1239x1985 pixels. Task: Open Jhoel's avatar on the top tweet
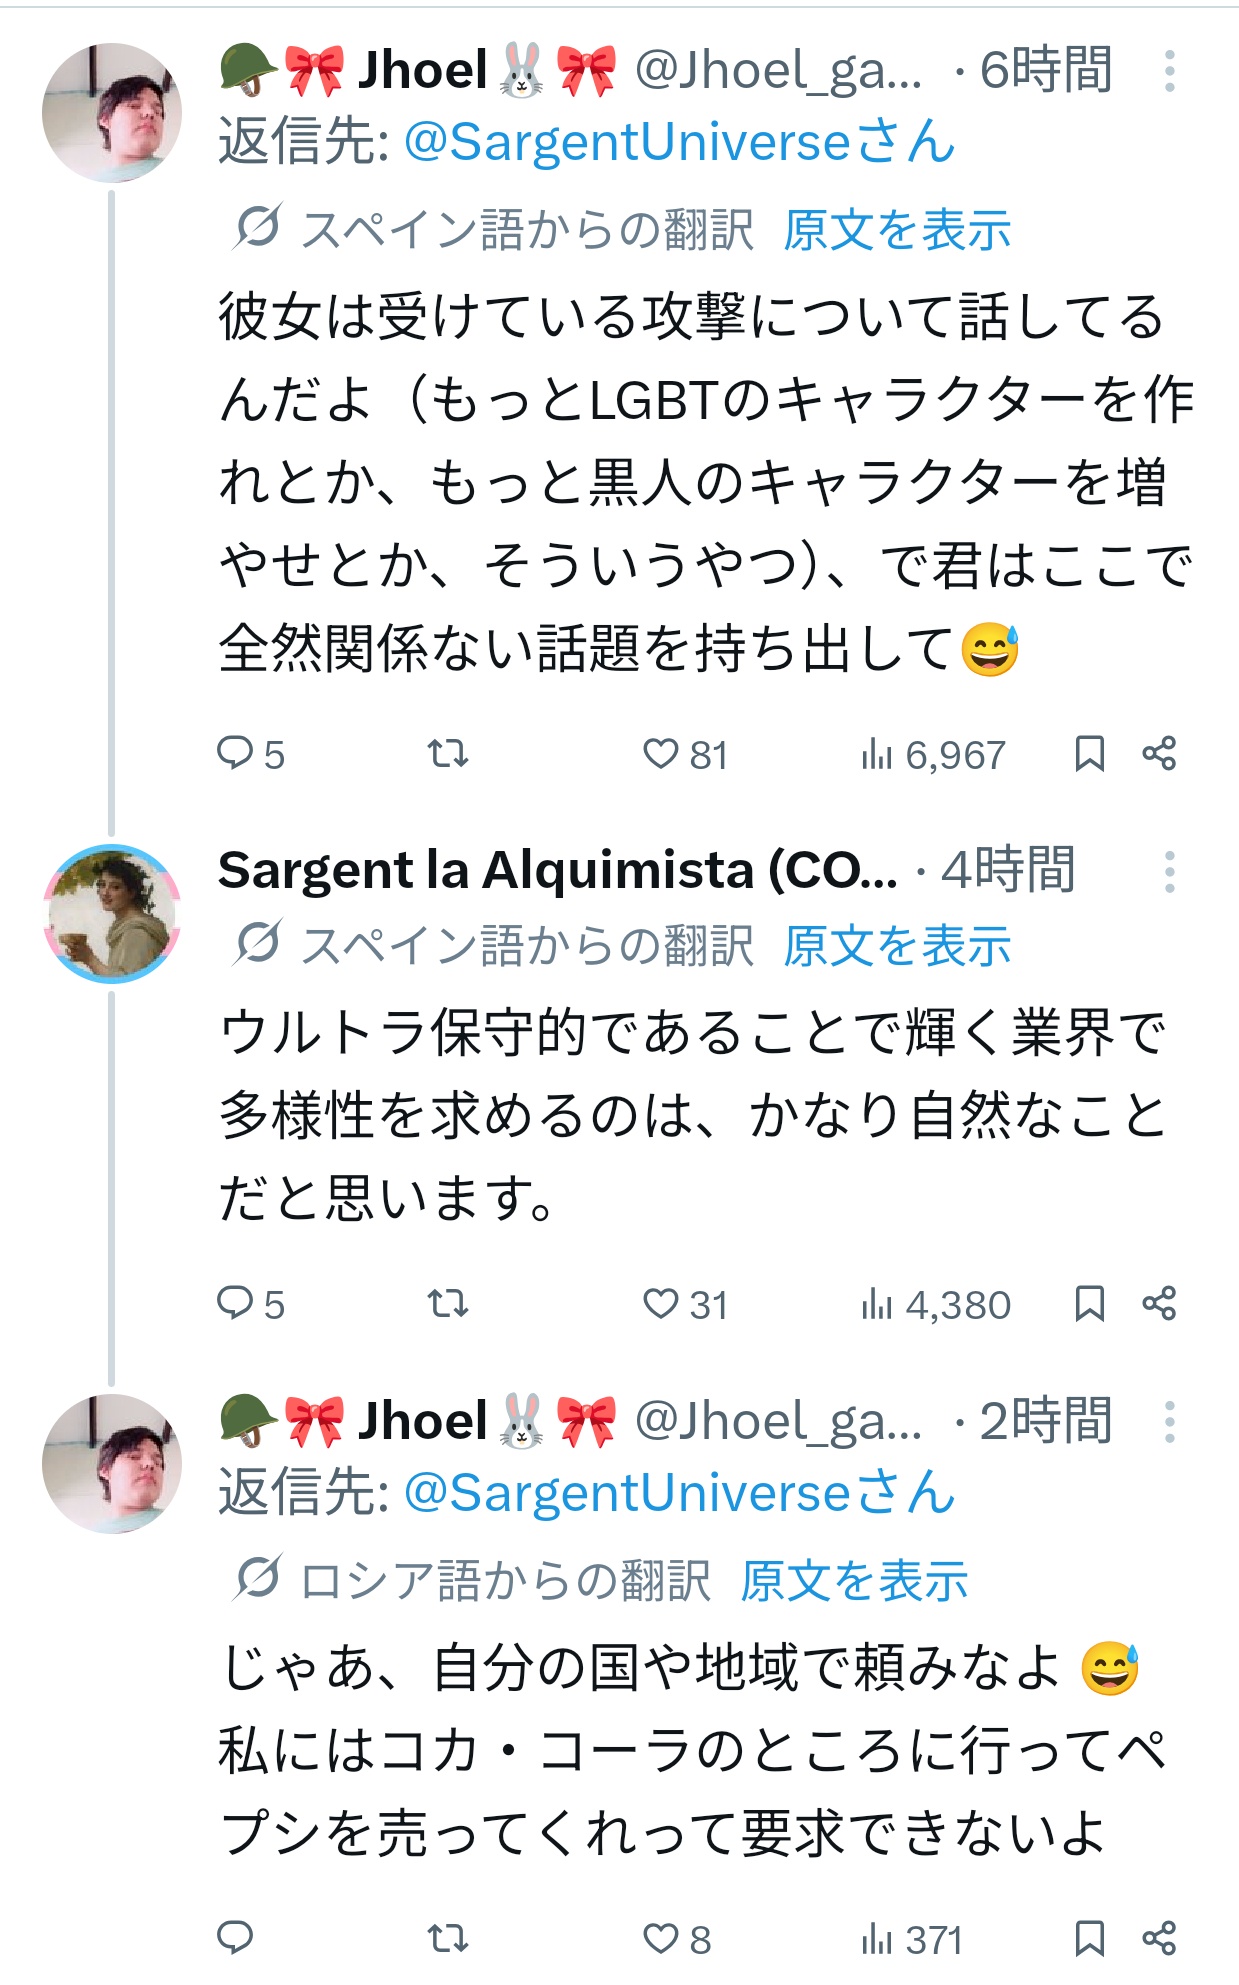[112, 112]
